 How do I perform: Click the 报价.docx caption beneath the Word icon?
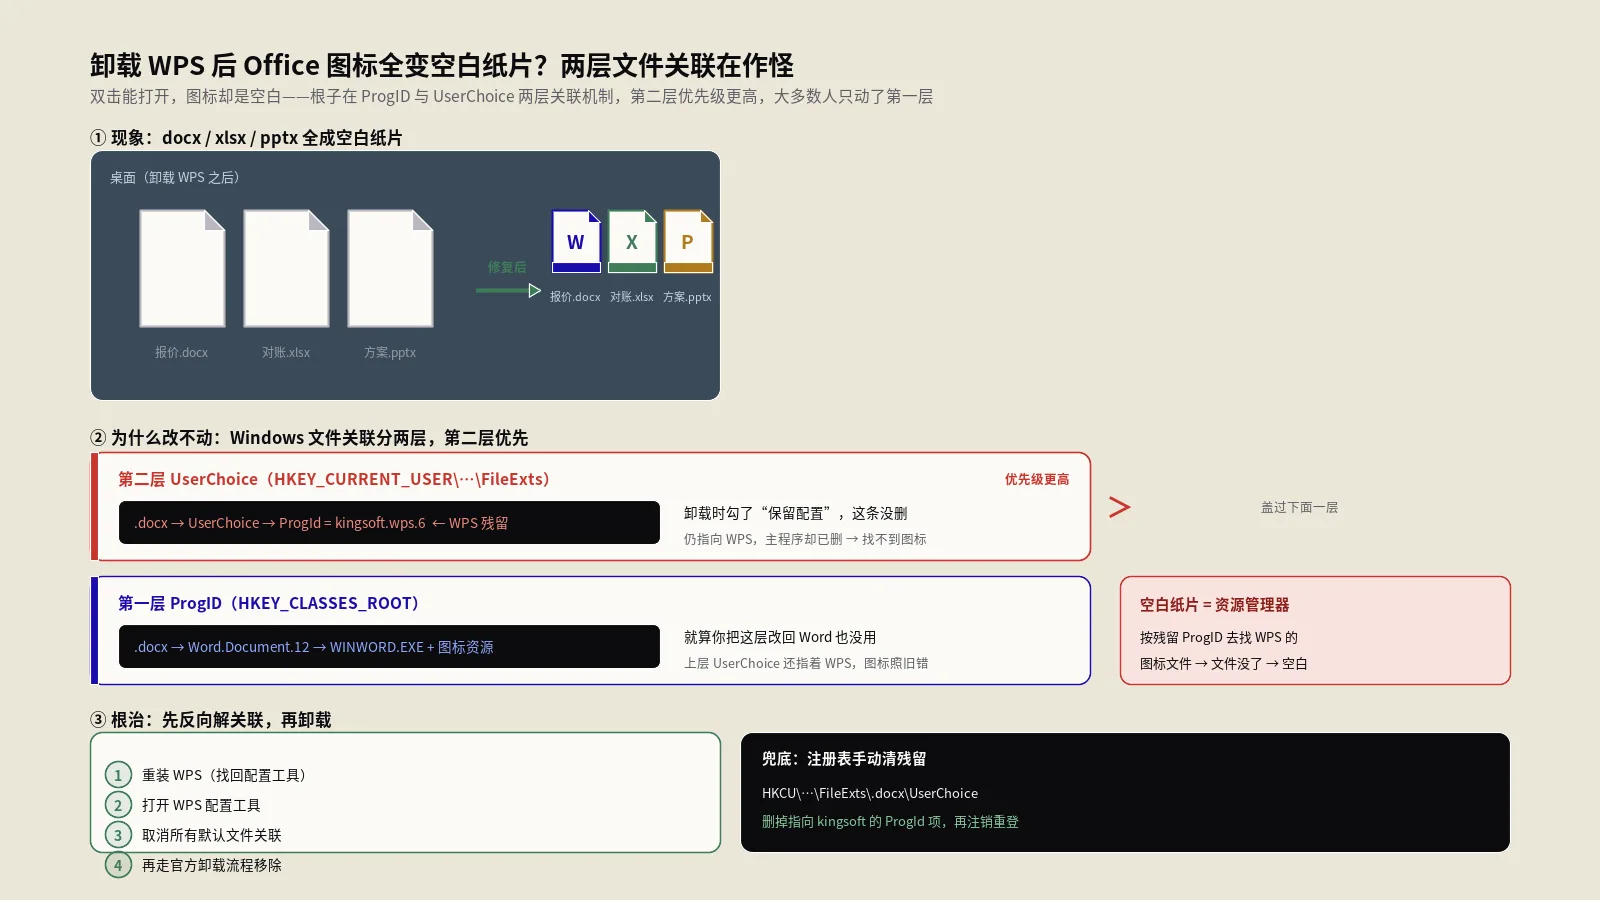click(575, 297)
